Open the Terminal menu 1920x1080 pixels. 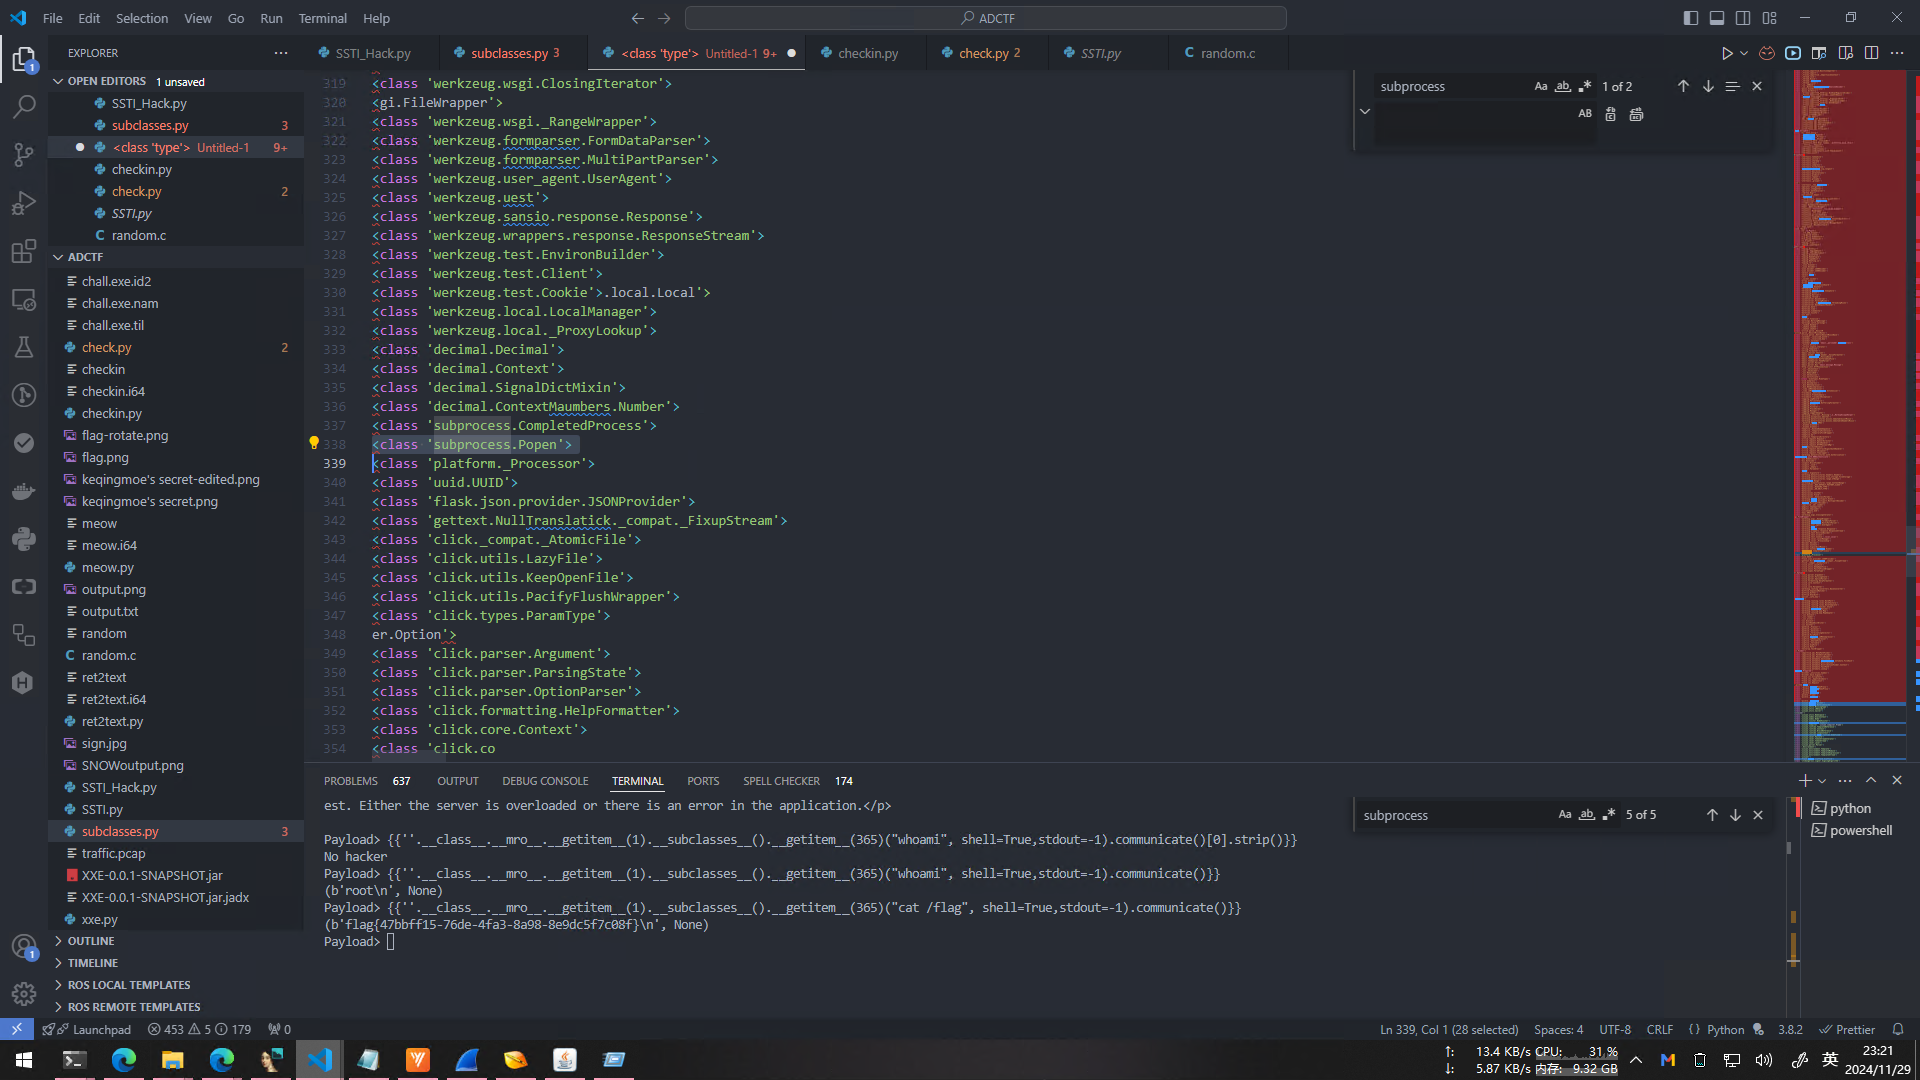pos(322,18)
